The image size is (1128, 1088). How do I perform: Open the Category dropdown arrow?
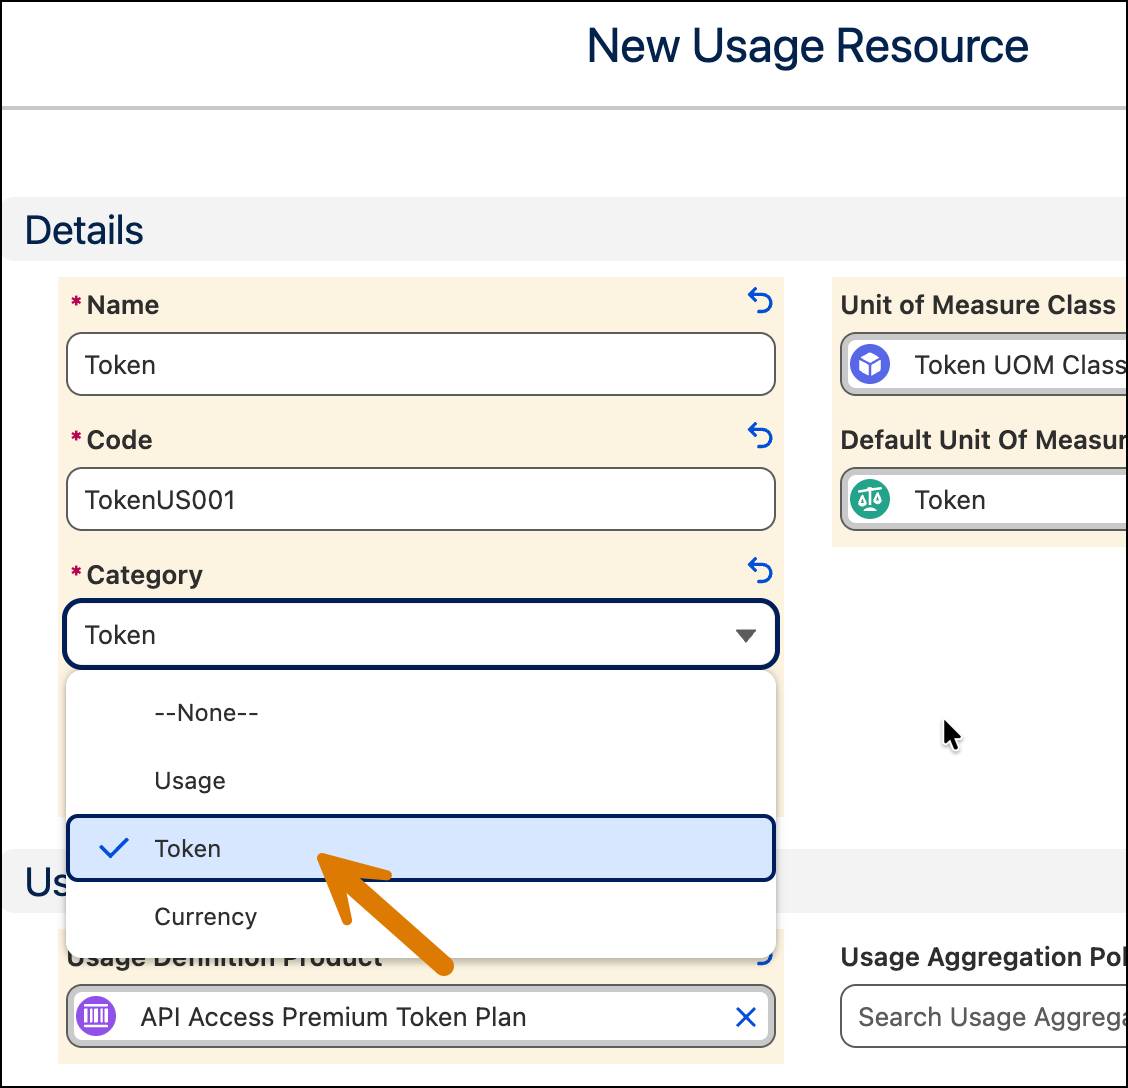pyautogui.click(x=745, y=635)
